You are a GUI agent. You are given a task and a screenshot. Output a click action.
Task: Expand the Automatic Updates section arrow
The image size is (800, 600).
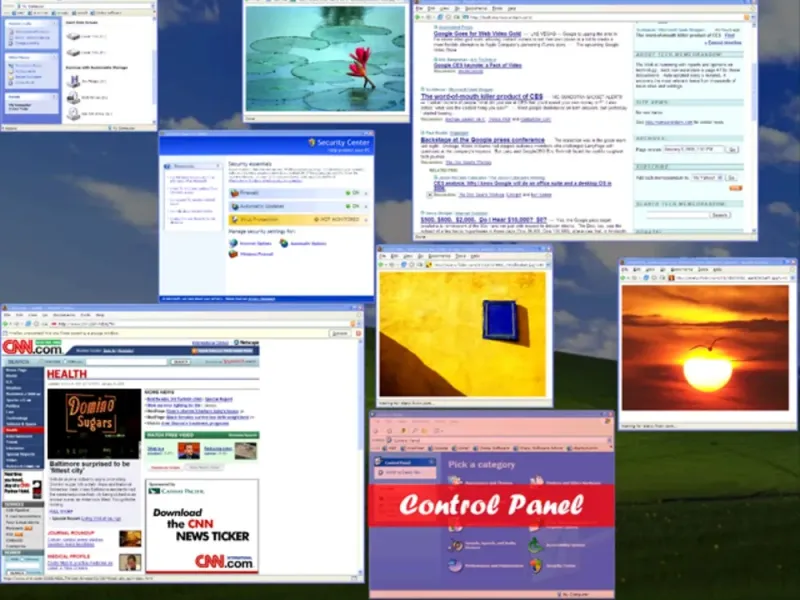[366, 207]
